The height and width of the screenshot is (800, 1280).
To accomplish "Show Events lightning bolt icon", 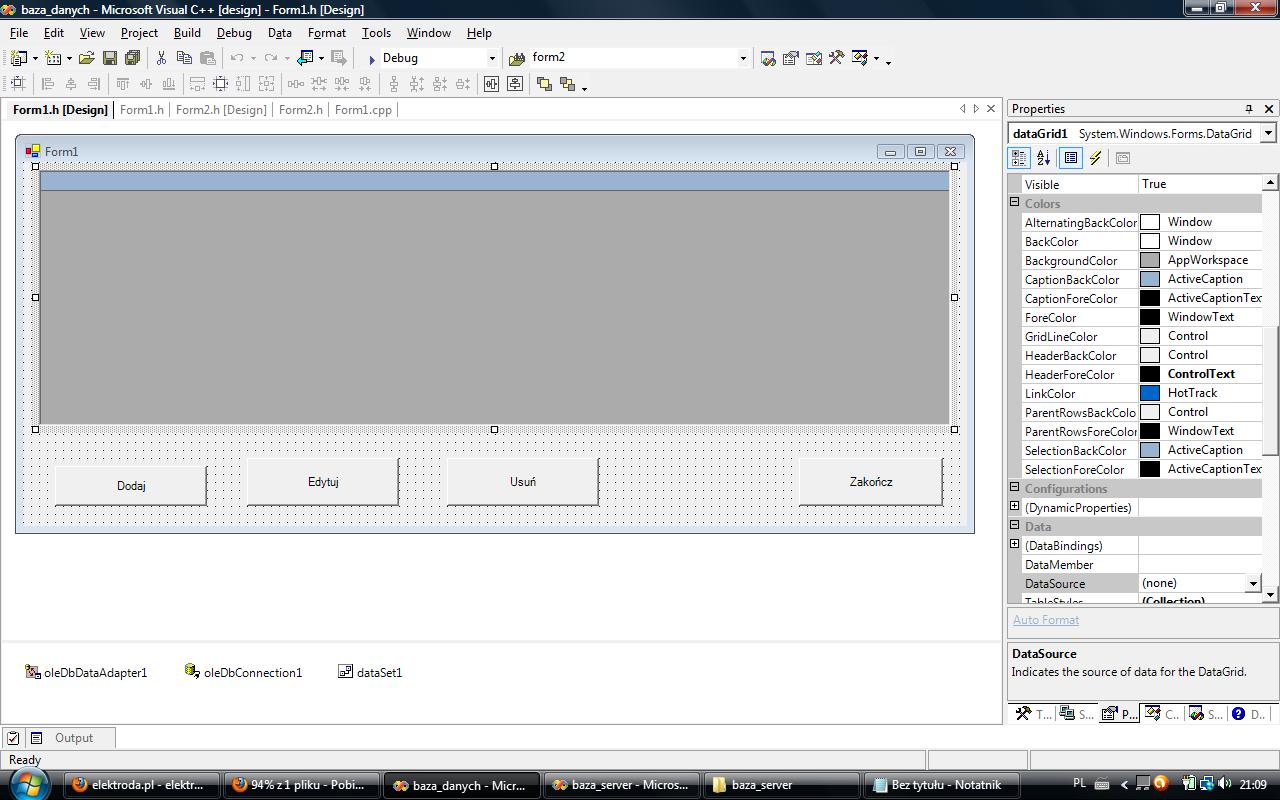I will point(1096,158).
